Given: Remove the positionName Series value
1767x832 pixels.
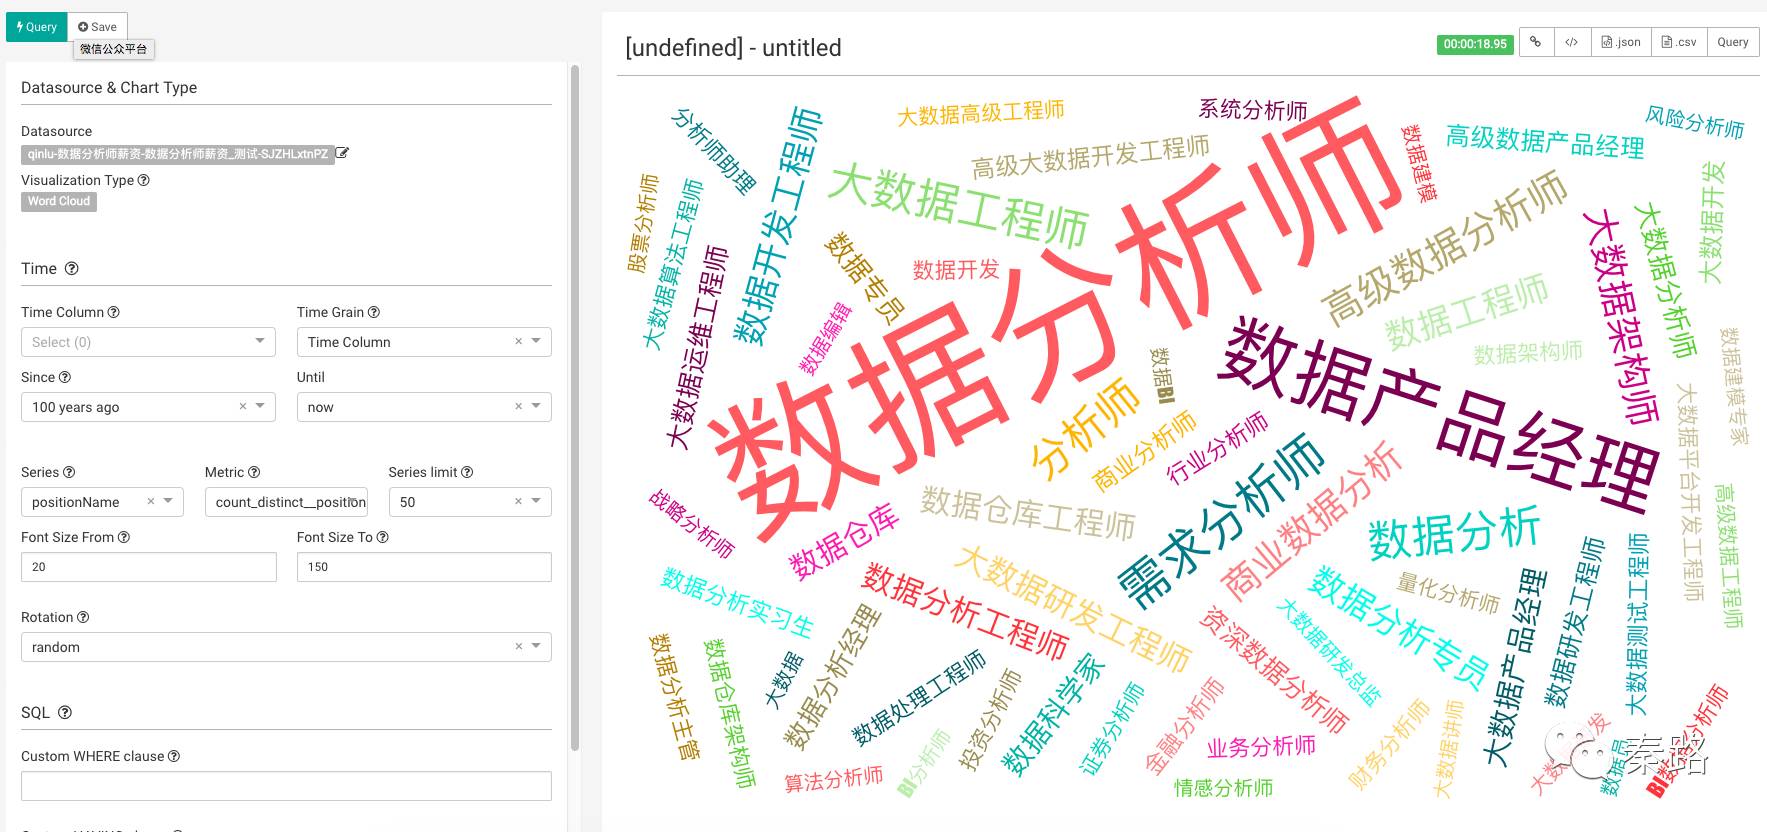Looking at the screenshot, I should click(151, 502).
